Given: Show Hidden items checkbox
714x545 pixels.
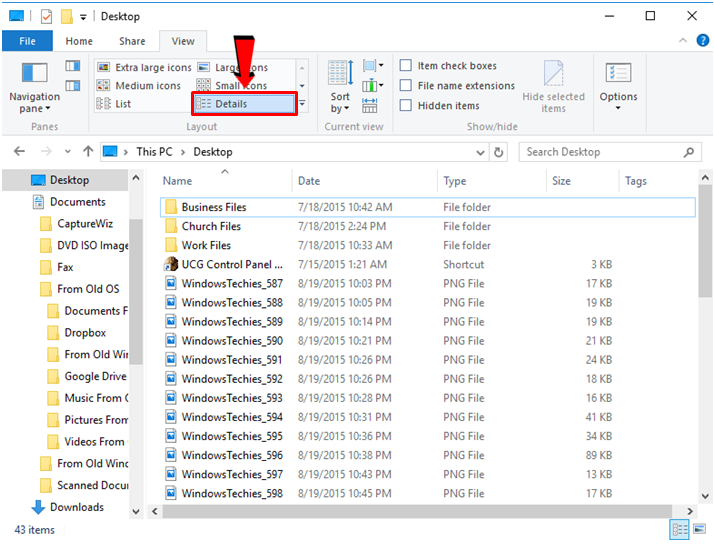Looking at the screenshot, I should [406, 106].
